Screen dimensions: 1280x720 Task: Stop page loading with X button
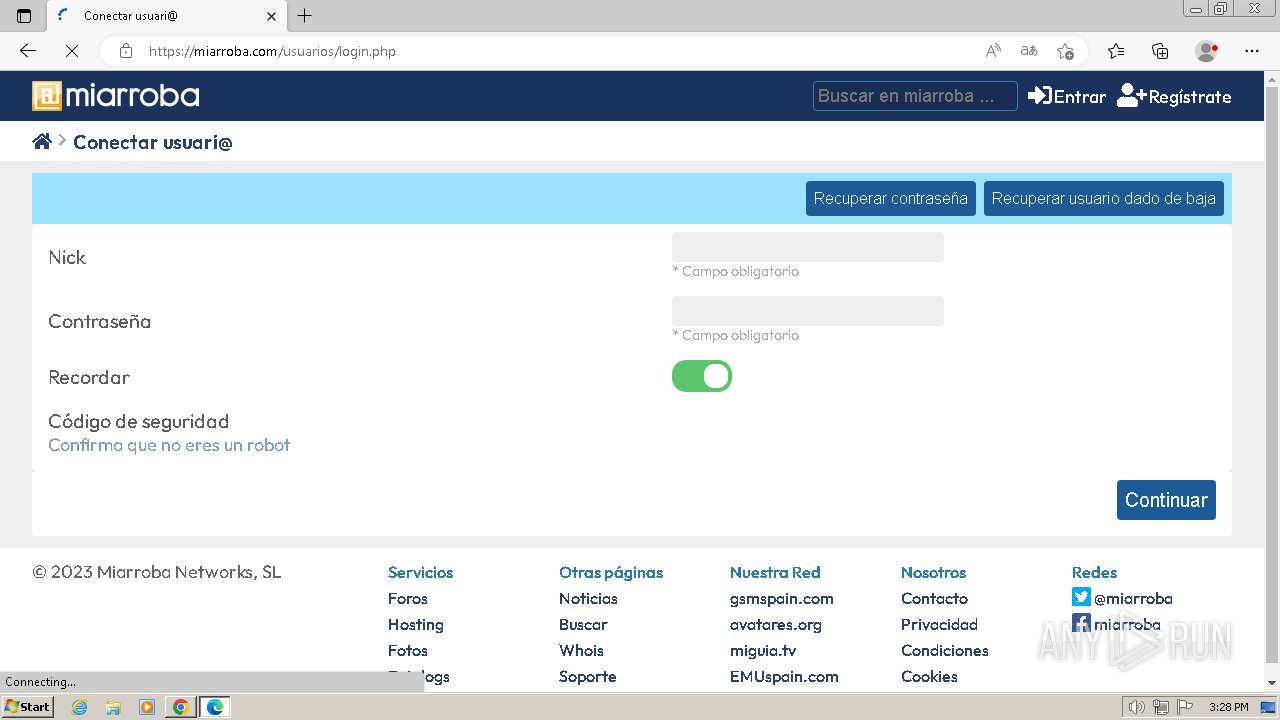coord(71,51)
